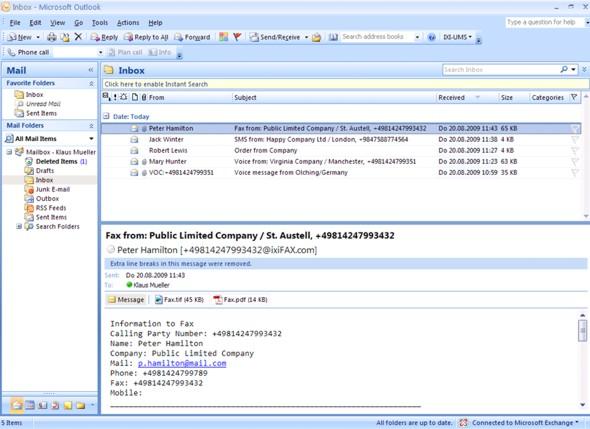590x429 pixels.
Task: Click the Categories column header
Action: point(547,97)
